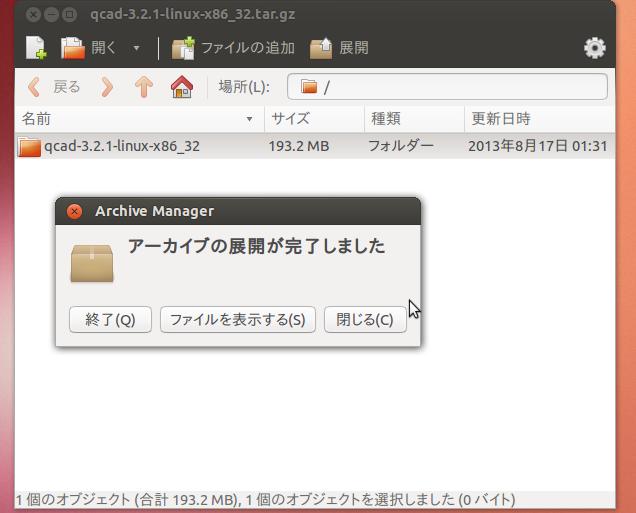636x513 pixels.
Task: Click the 193.2 MB size cell
Action: pos(299,146)
